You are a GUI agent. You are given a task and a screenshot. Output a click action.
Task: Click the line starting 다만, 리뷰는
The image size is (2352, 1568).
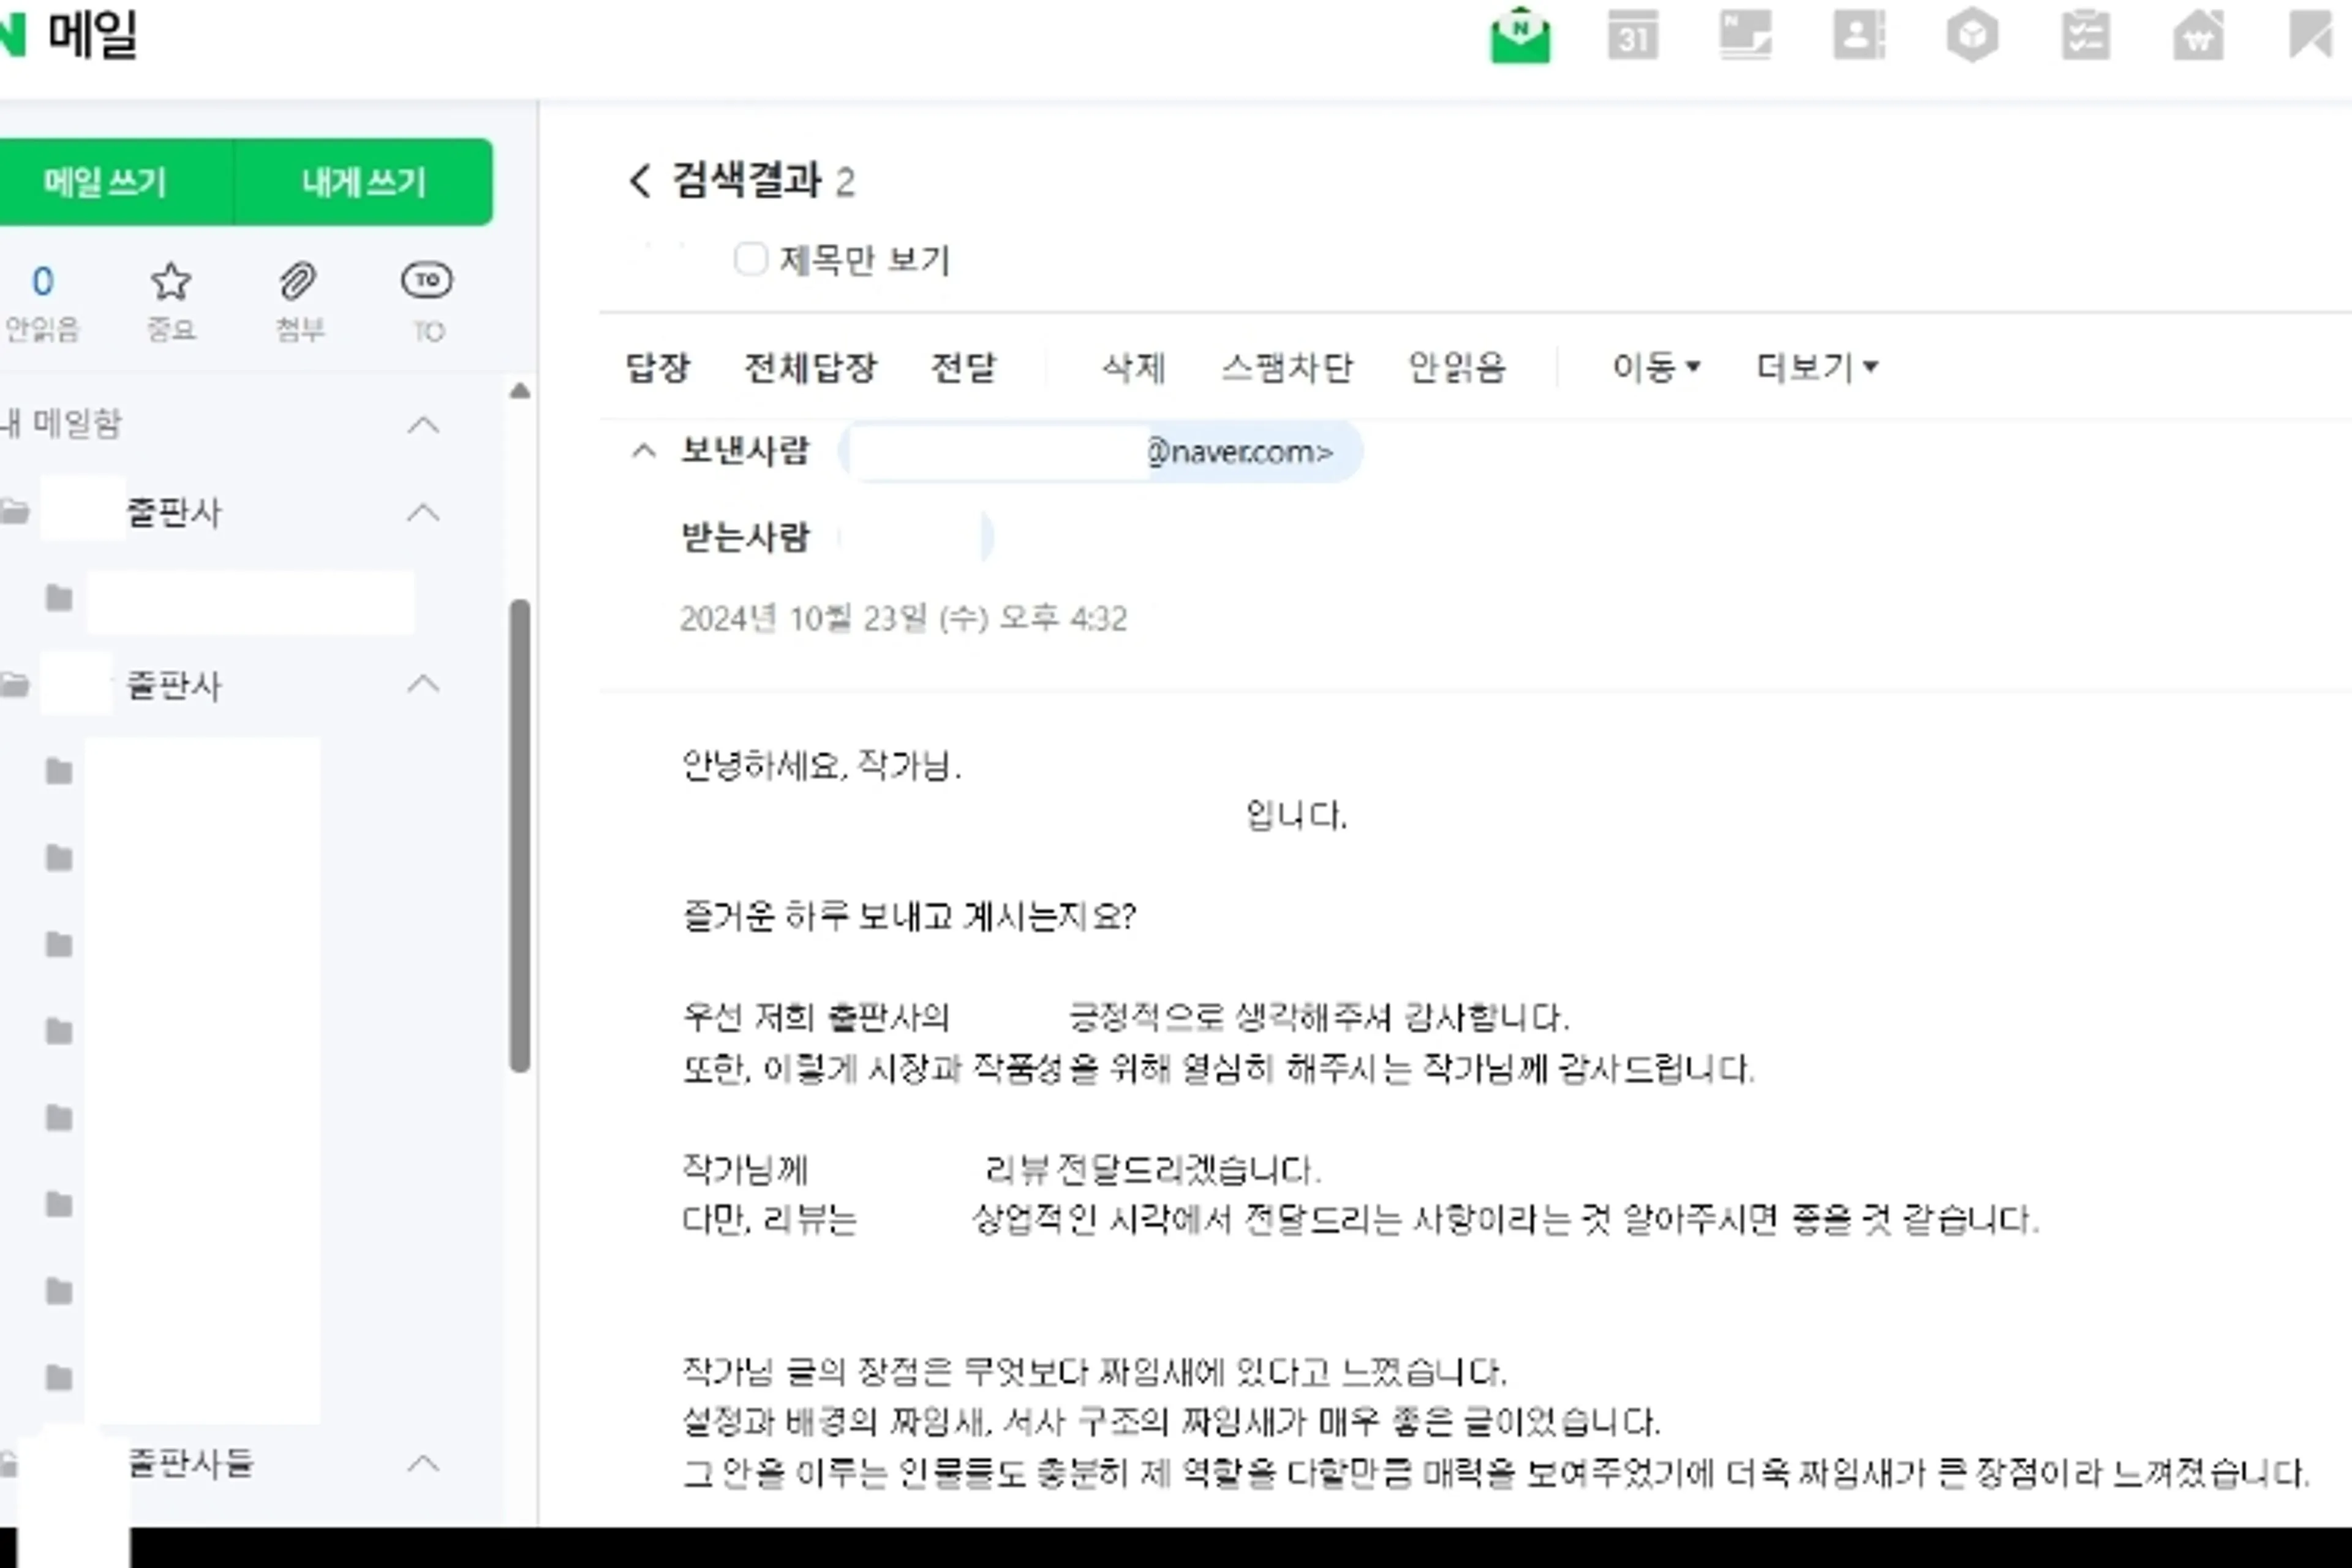click(1360, 1219)
